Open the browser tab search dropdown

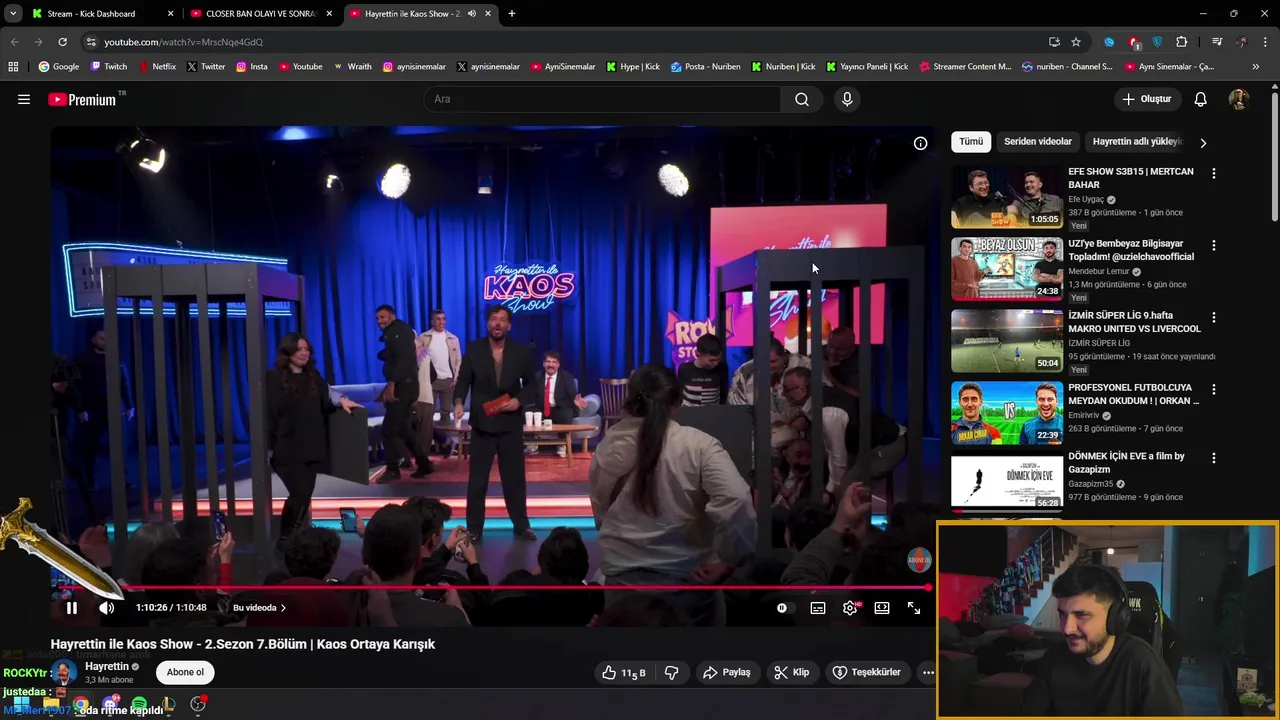coord(13,14)
